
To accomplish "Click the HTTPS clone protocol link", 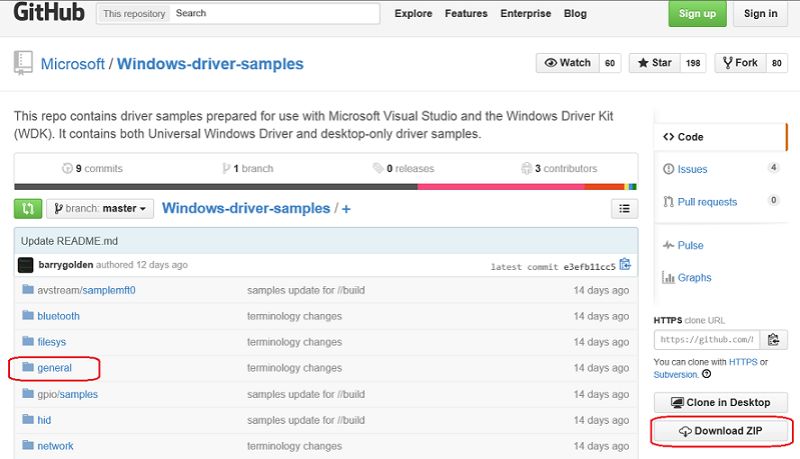I will (x=743, y=362).
